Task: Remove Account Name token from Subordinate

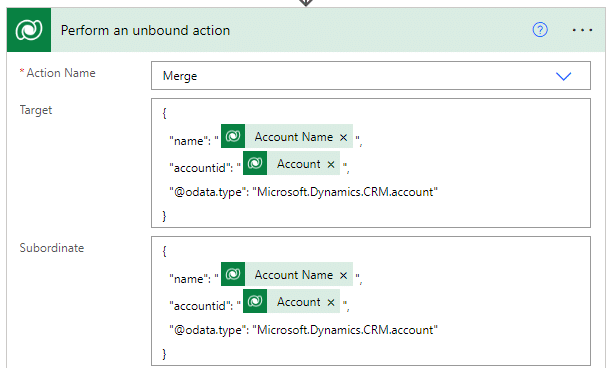Action: (343, 276)
